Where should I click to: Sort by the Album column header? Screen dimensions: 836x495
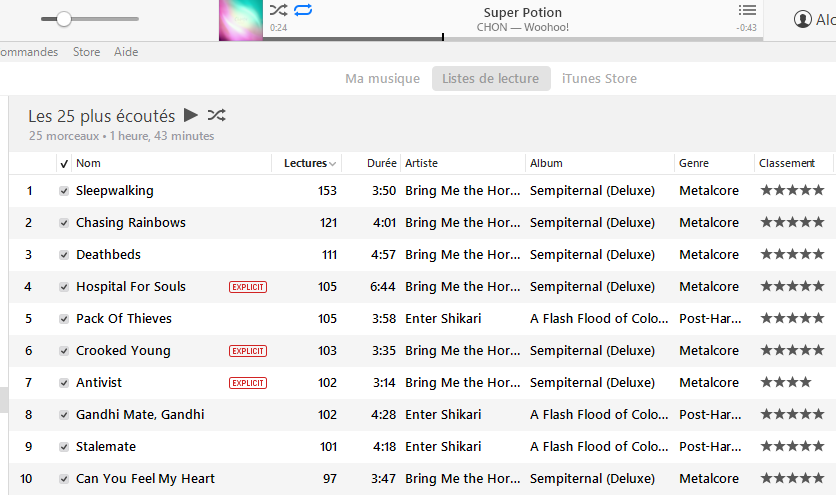[546, 163]
